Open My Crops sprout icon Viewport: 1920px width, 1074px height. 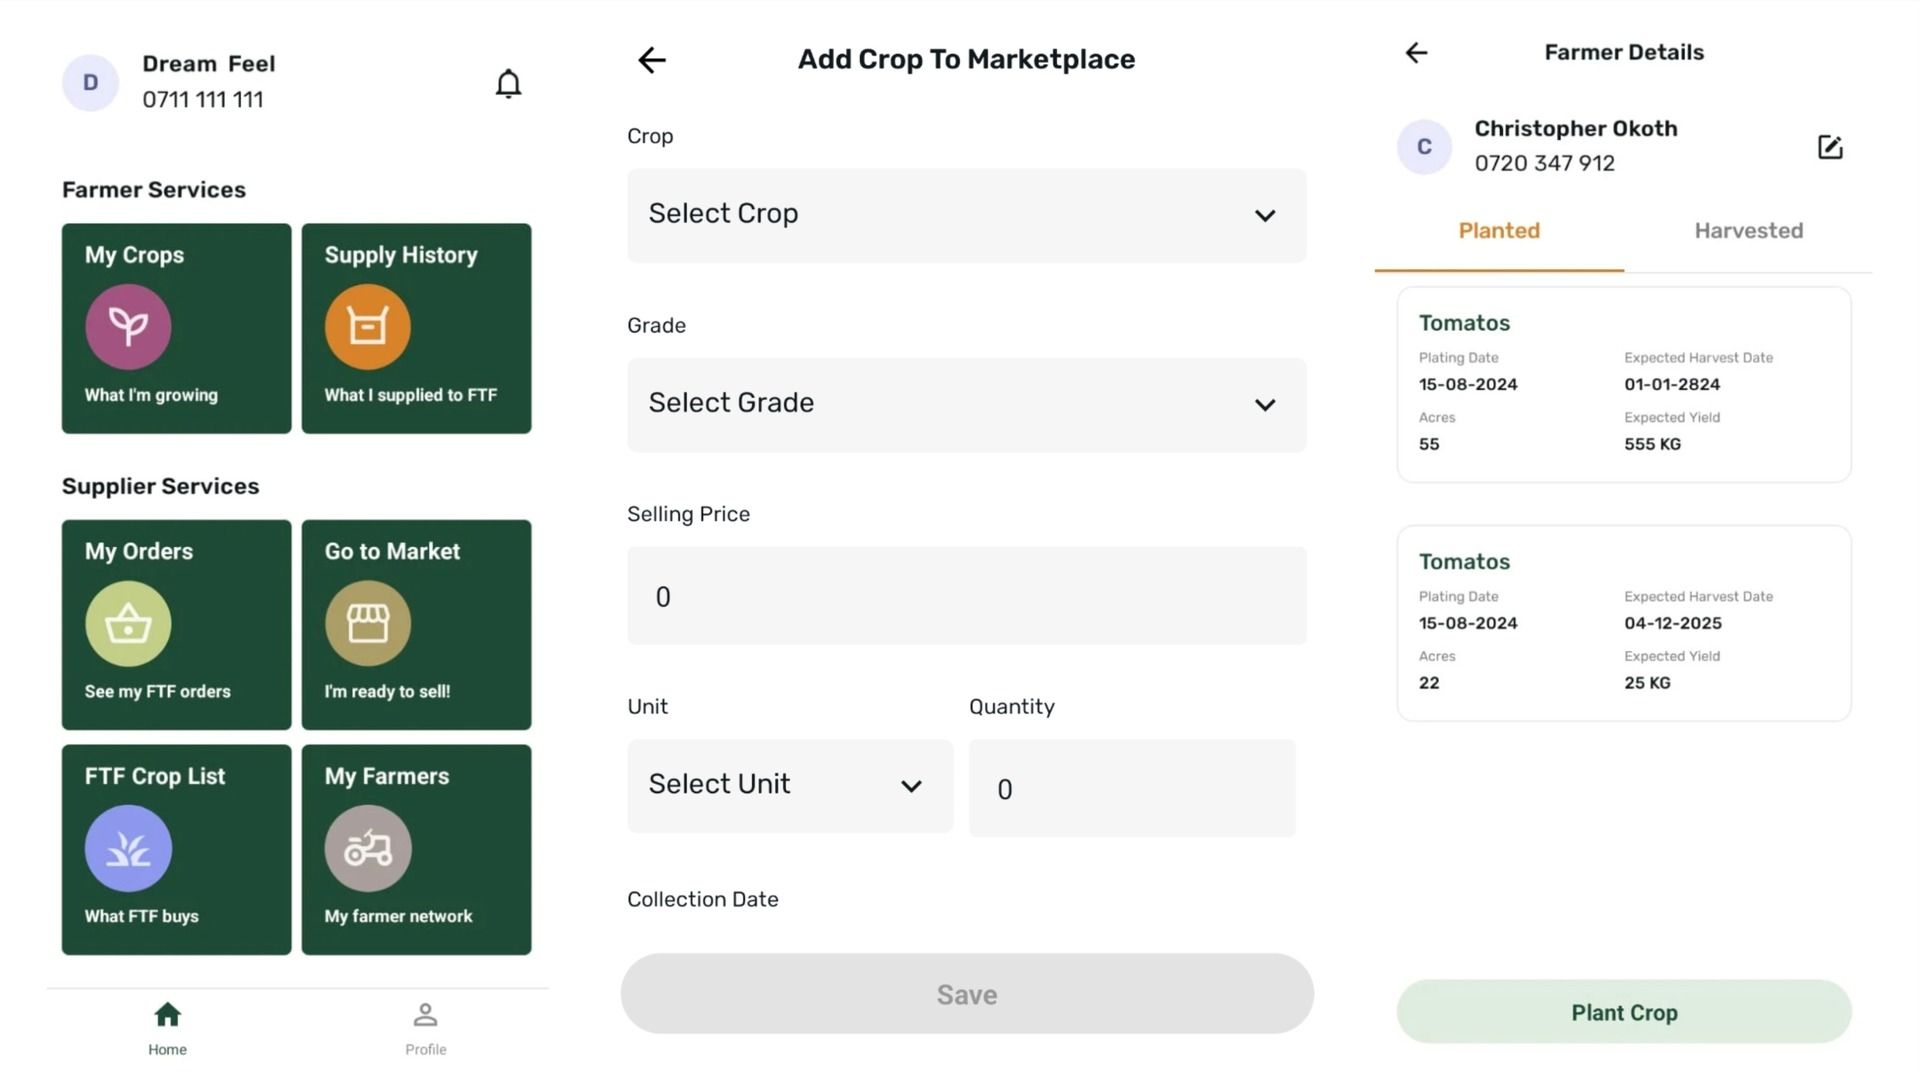(128, 326)
